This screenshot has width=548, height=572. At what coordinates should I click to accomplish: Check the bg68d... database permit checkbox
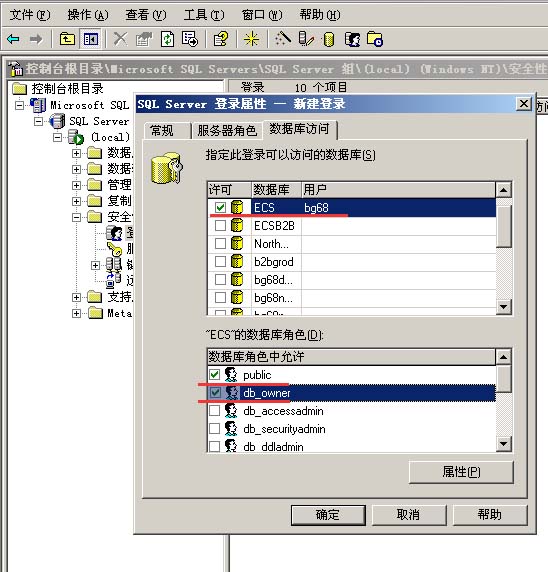(220, 279)
